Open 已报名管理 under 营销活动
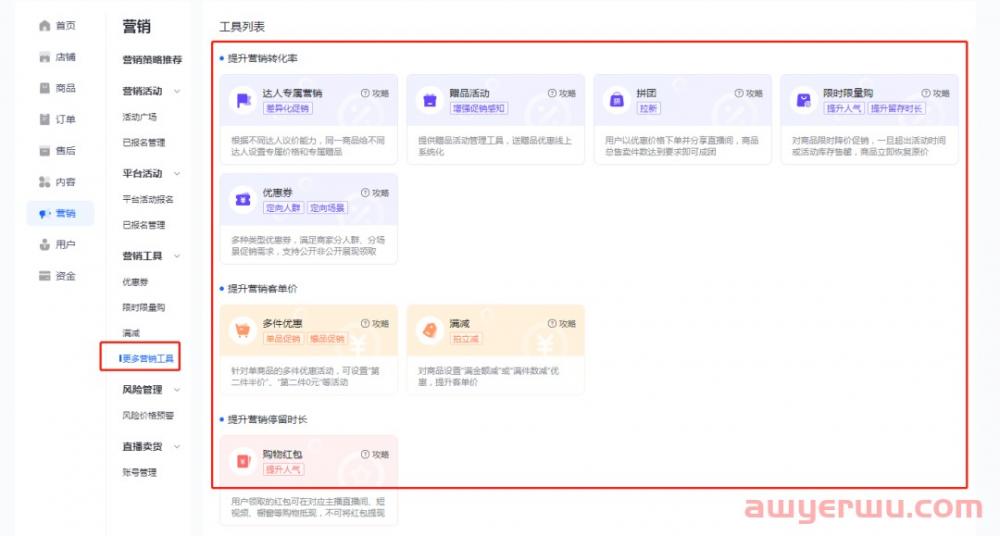The image size is (1000, 536). tap(143, 142)
